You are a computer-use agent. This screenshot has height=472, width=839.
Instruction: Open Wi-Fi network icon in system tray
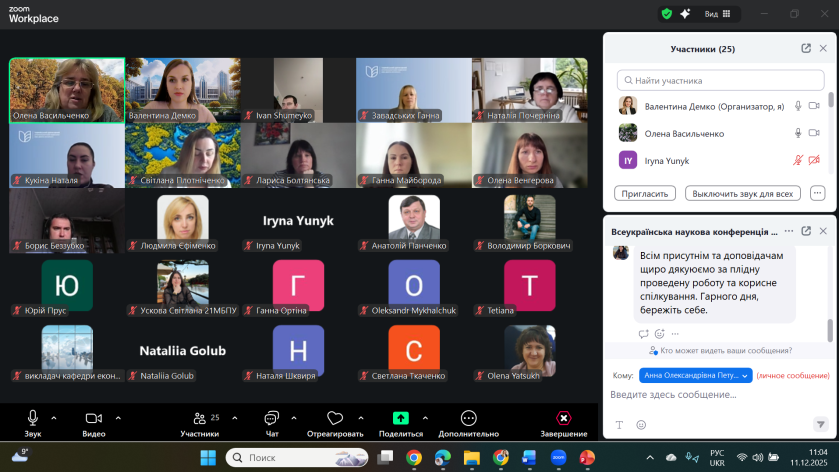coord(742,458)
